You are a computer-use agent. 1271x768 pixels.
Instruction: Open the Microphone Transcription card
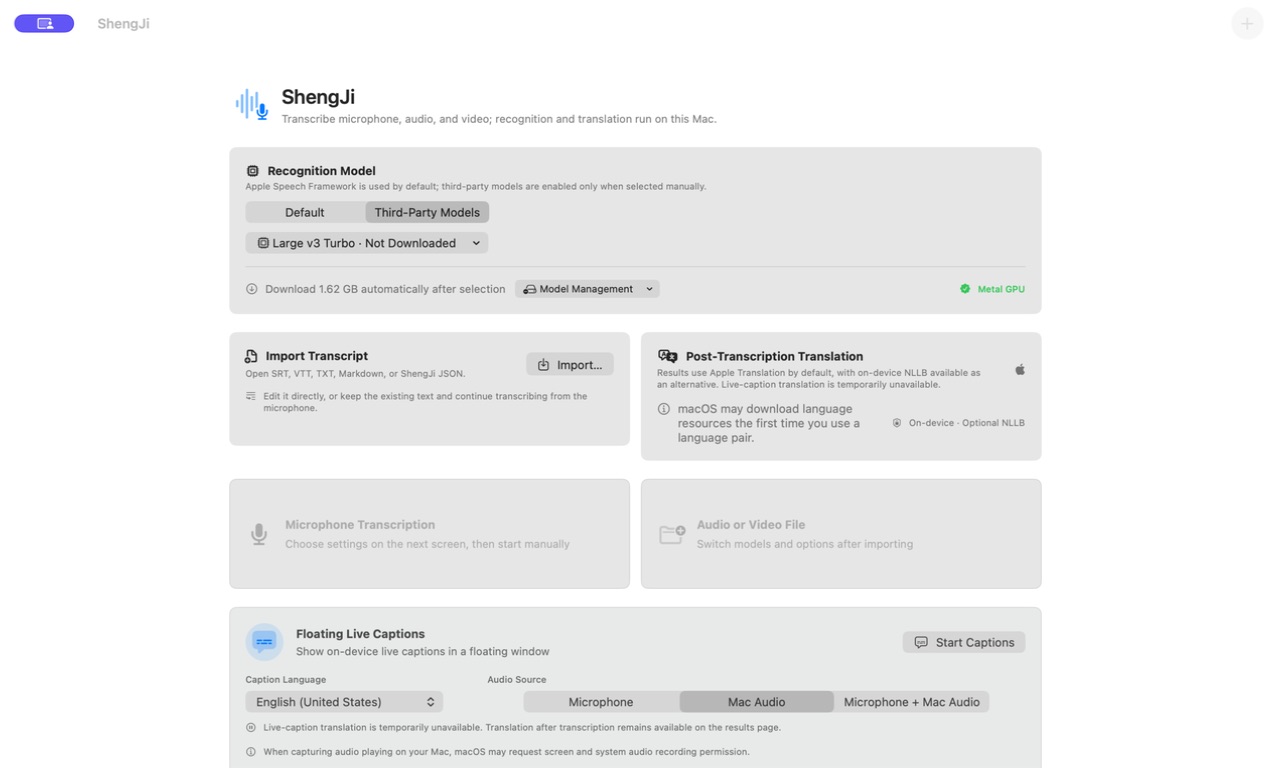pyautogui.click(x=429, y=534)
